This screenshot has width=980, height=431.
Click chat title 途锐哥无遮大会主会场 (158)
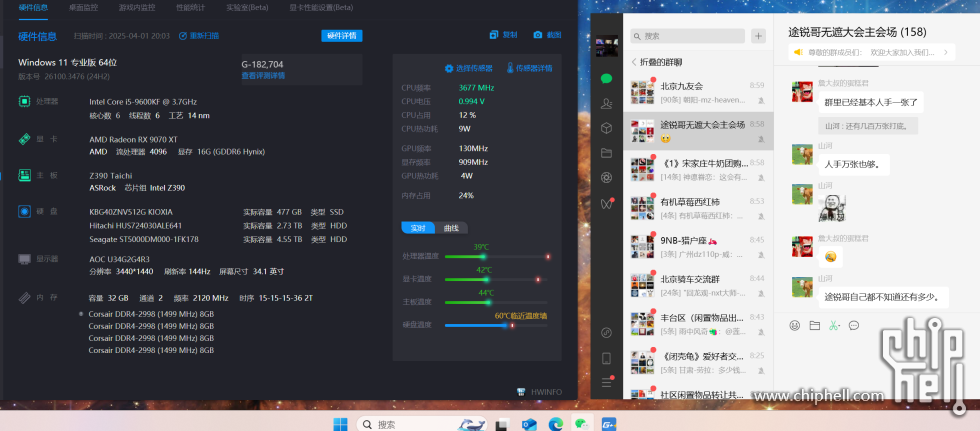click(x=857, y=32)
